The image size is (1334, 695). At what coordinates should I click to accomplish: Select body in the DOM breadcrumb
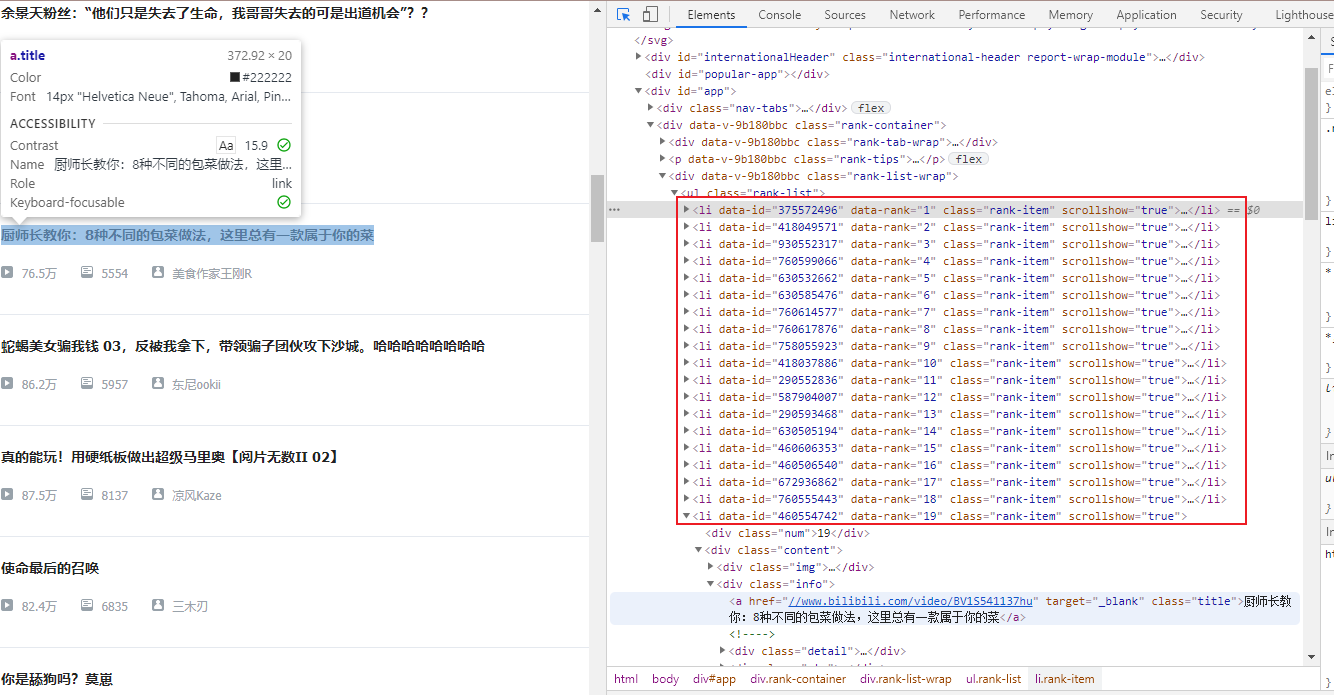click(665, 679)
